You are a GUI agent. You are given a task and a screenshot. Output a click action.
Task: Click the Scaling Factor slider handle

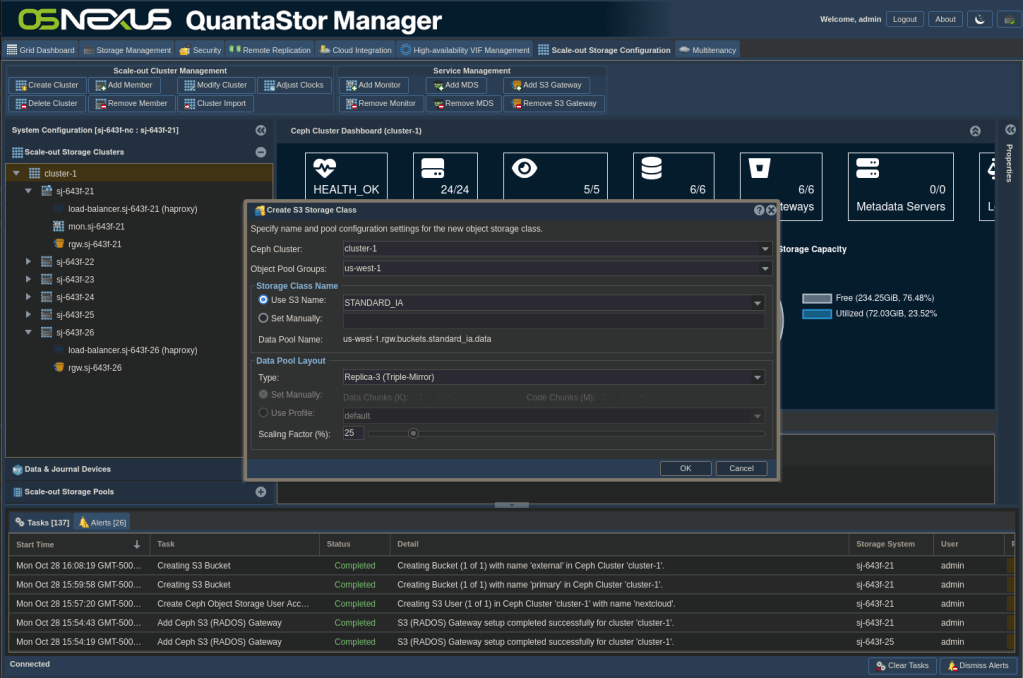pos(413,433)
